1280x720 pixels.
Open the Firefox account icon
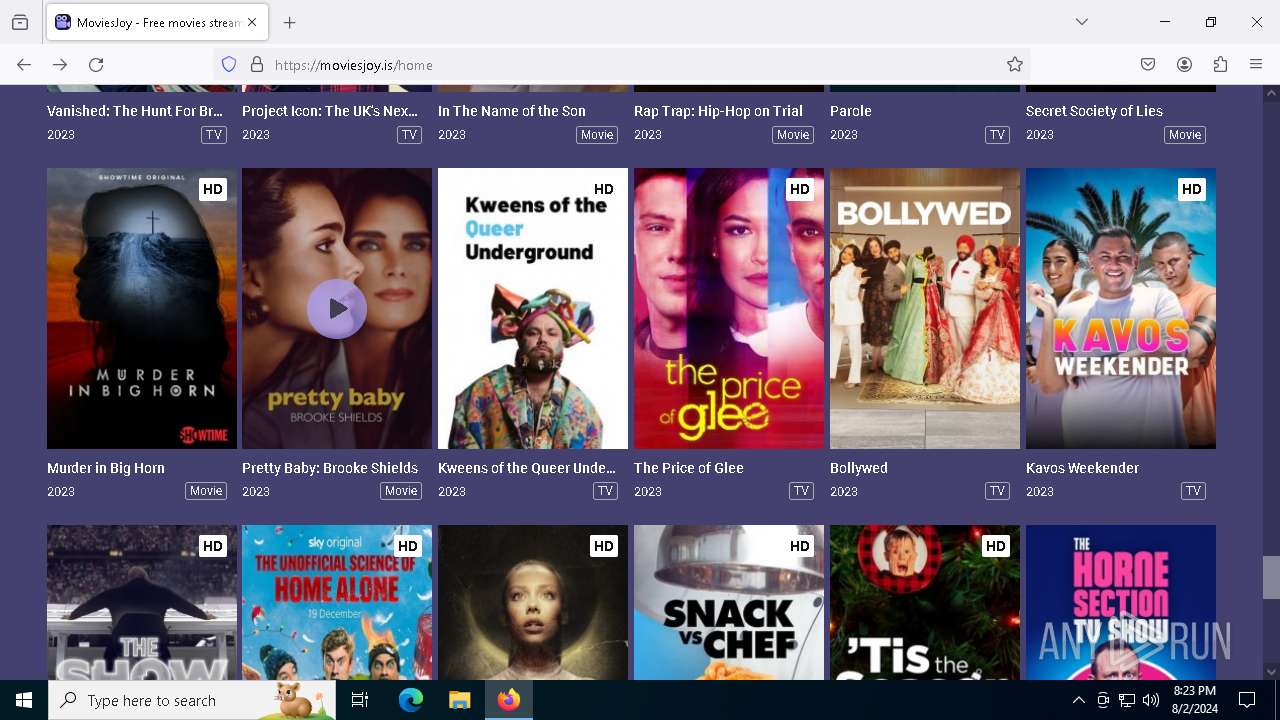[1184, 65]
